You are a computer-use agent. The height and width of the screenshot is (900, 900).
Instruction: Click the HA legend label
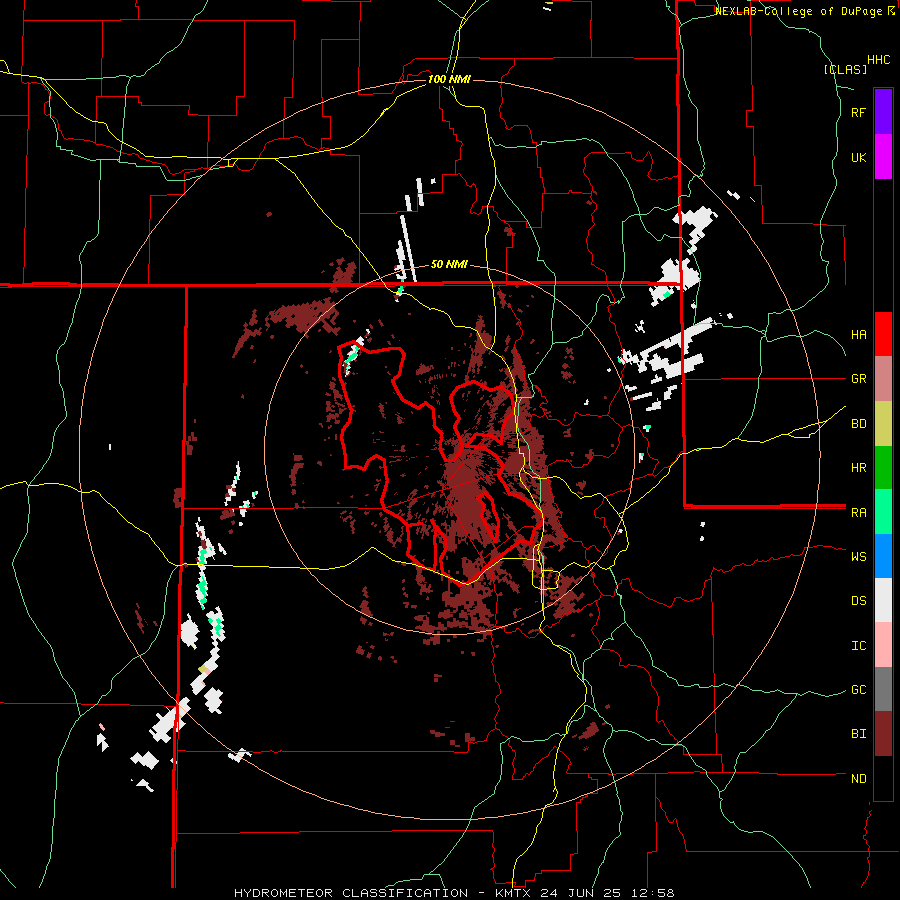click(x=858, y=335)
